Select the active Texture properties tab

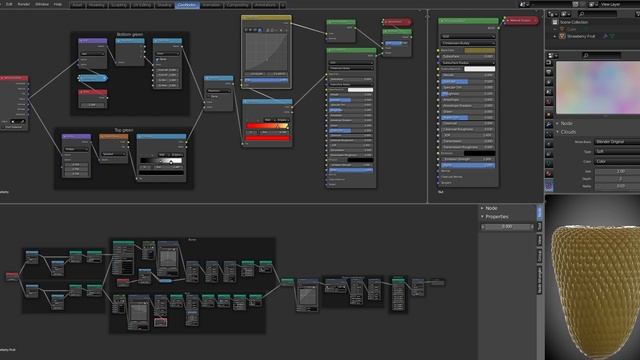pyautogui.click(x=549, y=186)
